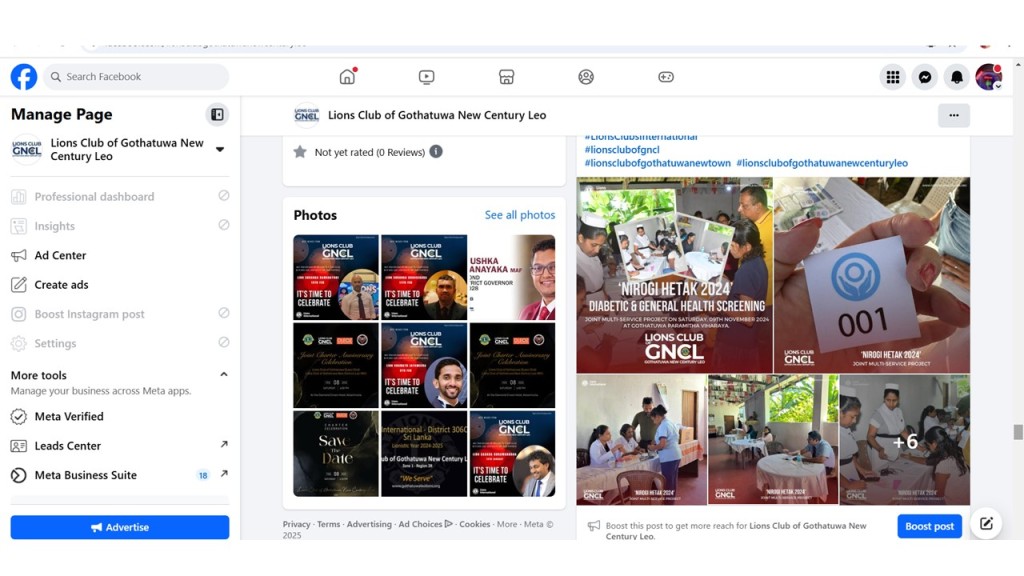Click the Boost post button
Image resolution: width=1024 pixels, height=576 pixels.
coord(929,526)
